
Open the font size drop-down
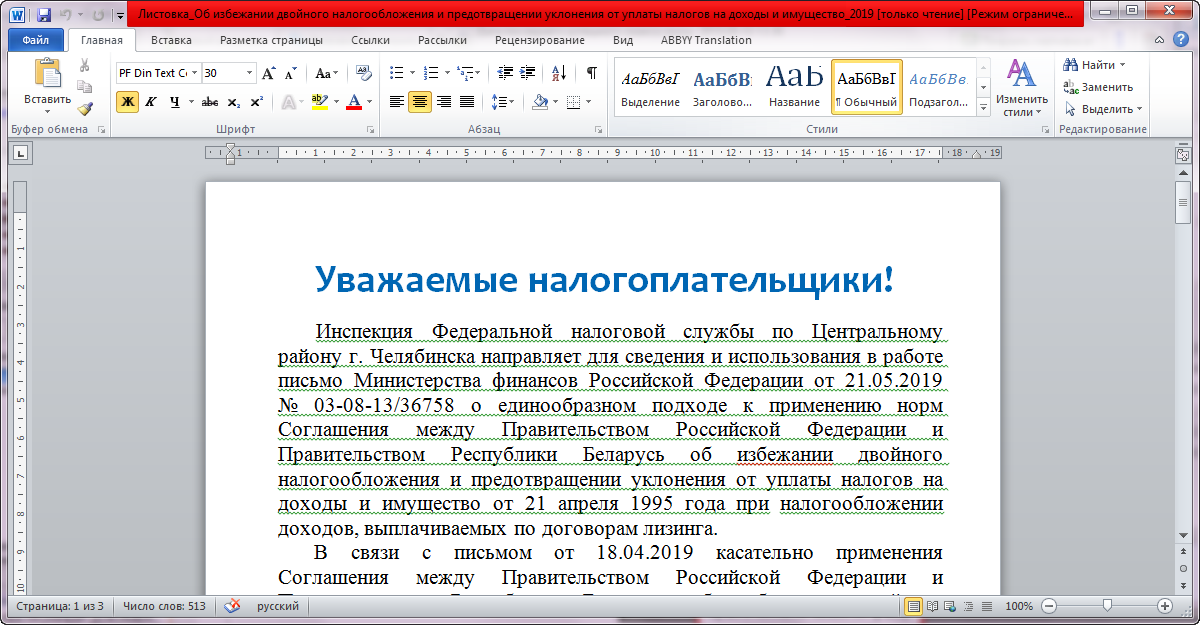pyautogui.click(x=249, y=73)
